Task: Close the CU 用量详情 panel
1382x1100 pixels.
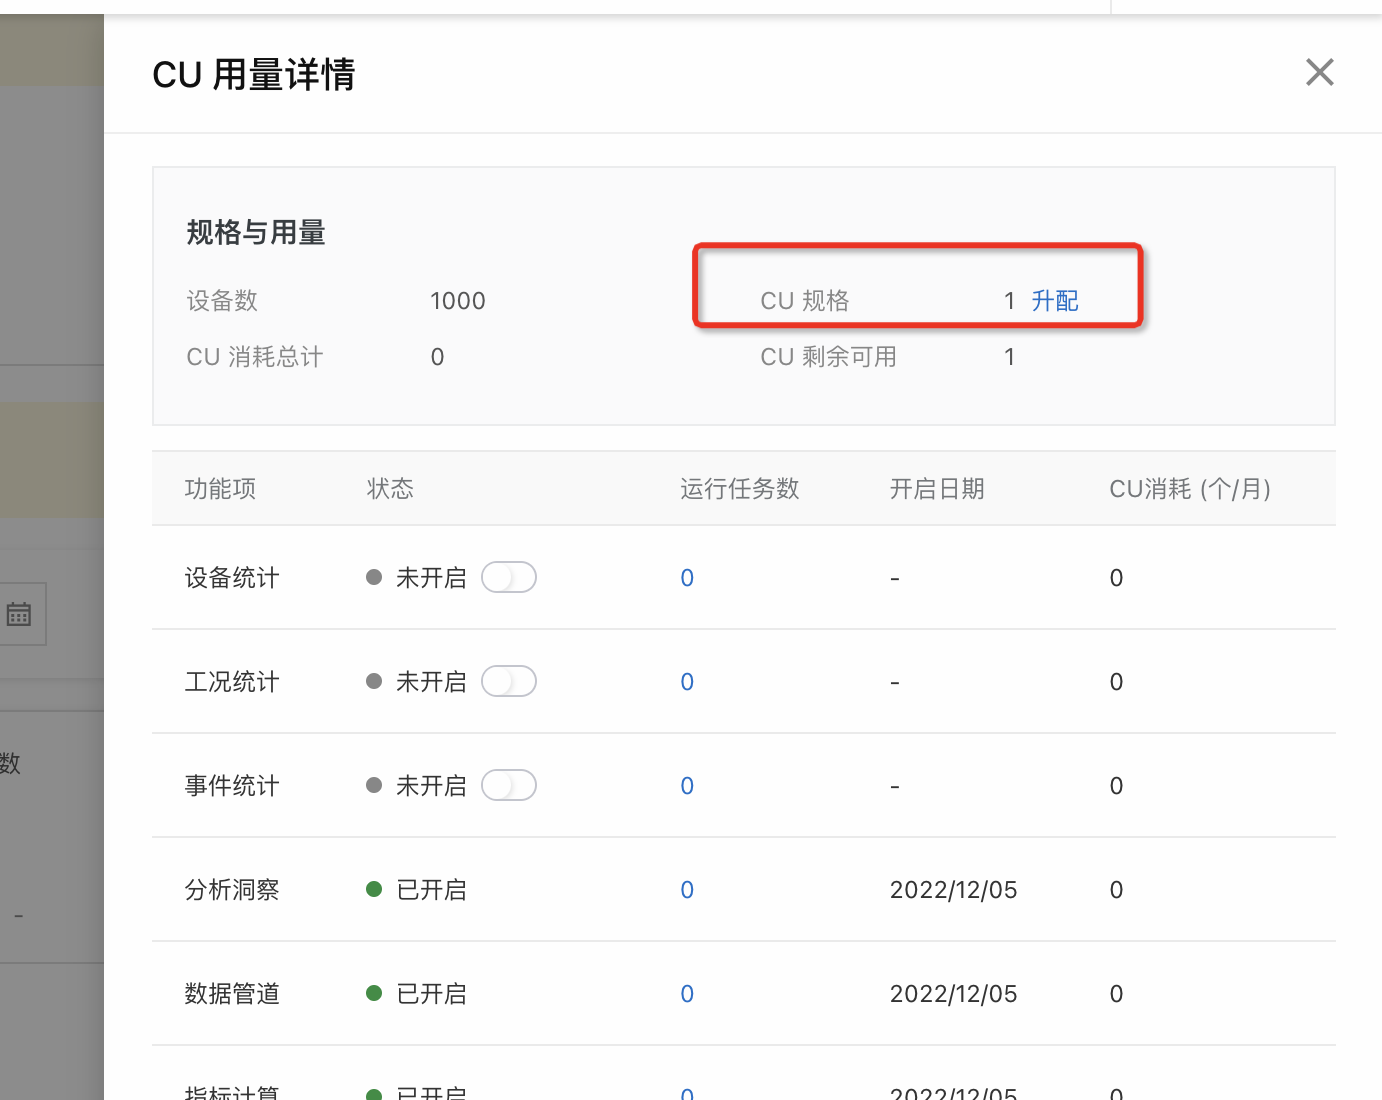Action: (x=1319, y=72)
